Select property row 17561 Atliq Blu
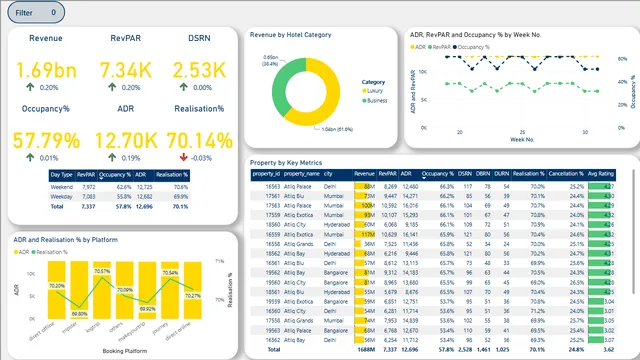640x360 pixels. pyautogui.click(x=433, y=196)
